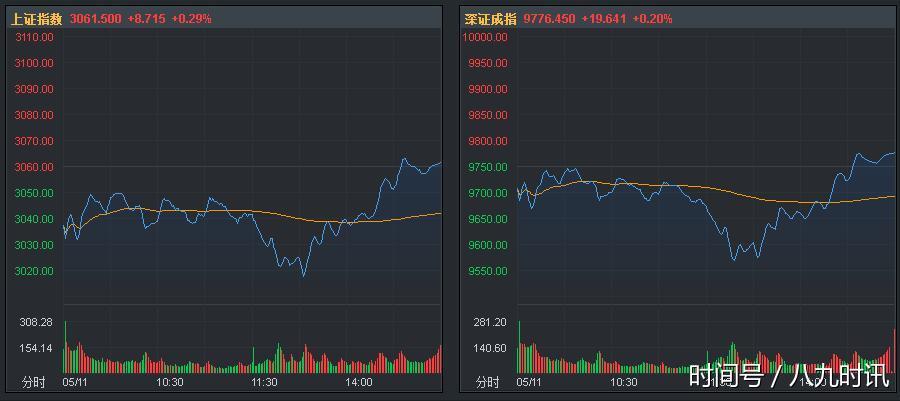Screen dimensions: 900x401
Task: Click the 10:30 time marker on 深证成指 chart
Action: (x=623, y=382)
